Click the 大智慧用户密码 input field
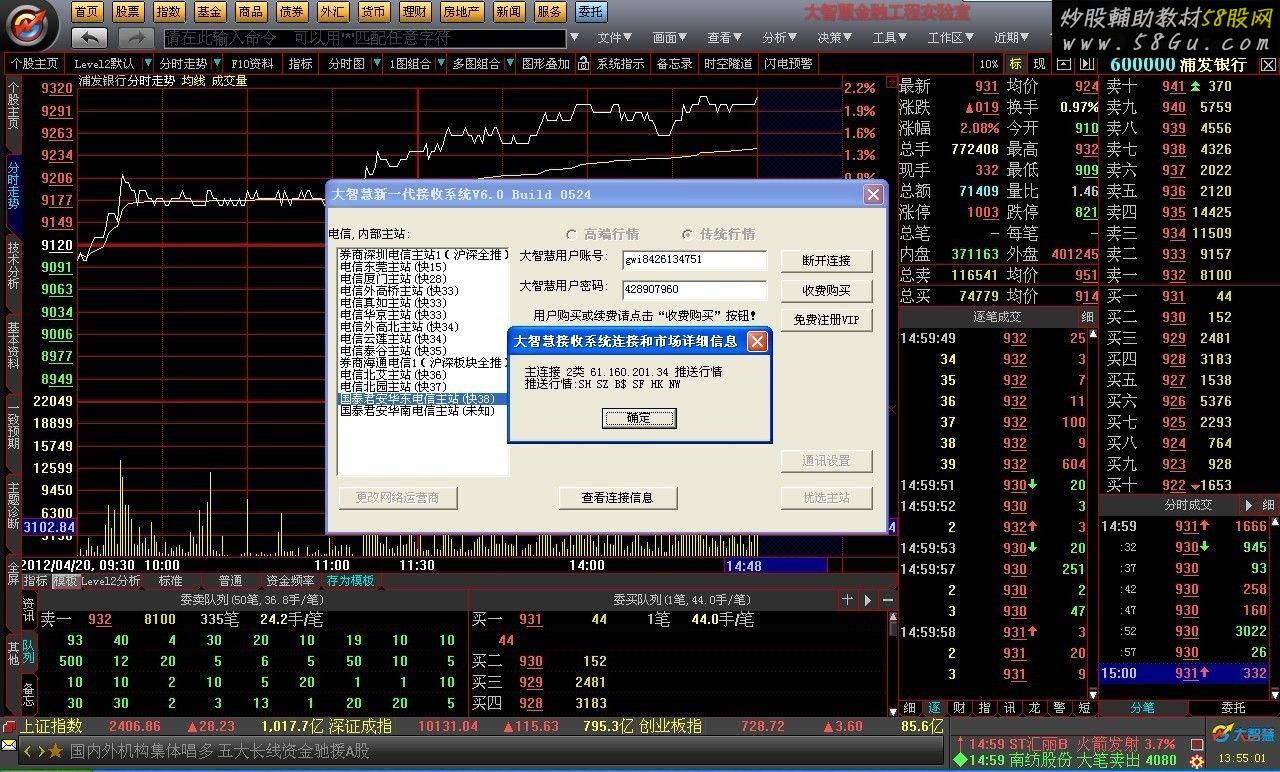This screenshot has width=1280, height=772. click(x=694, y=290)
